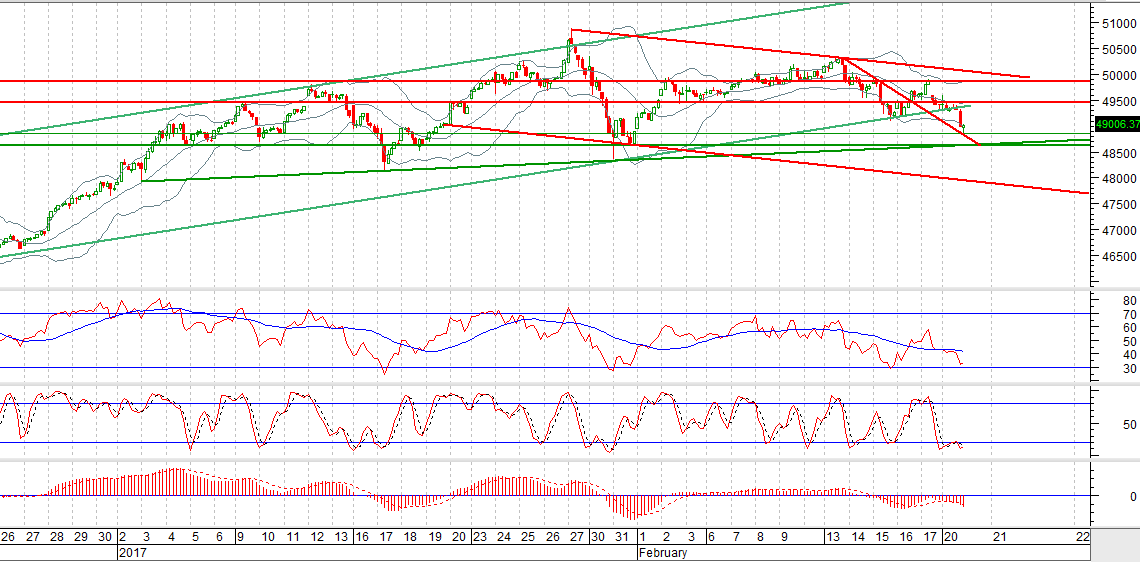This screenshot has width=1140, height=562.
Task: Click the date label 29 on the time axis
Action: pos(81,537)
